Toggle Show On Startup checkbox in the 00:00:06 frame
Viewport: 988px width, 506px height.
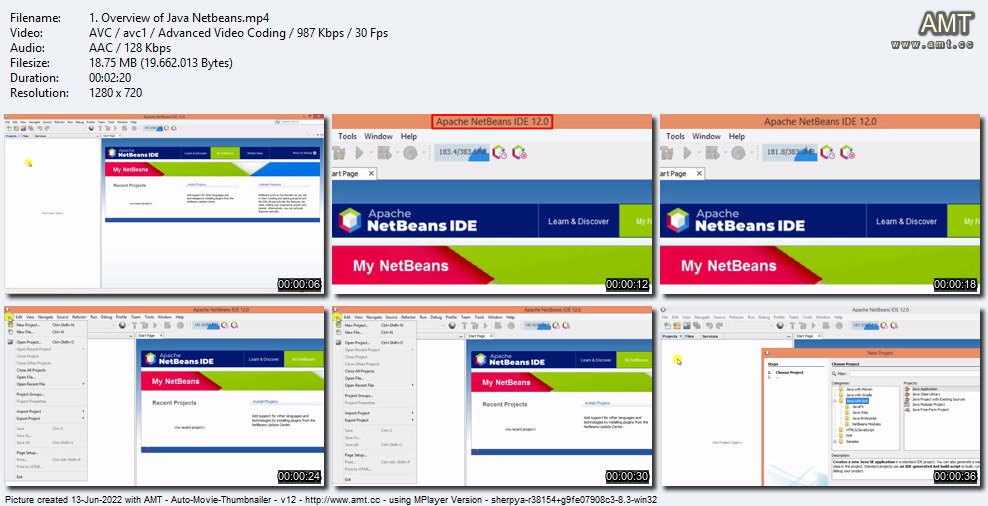pos(314,153)
